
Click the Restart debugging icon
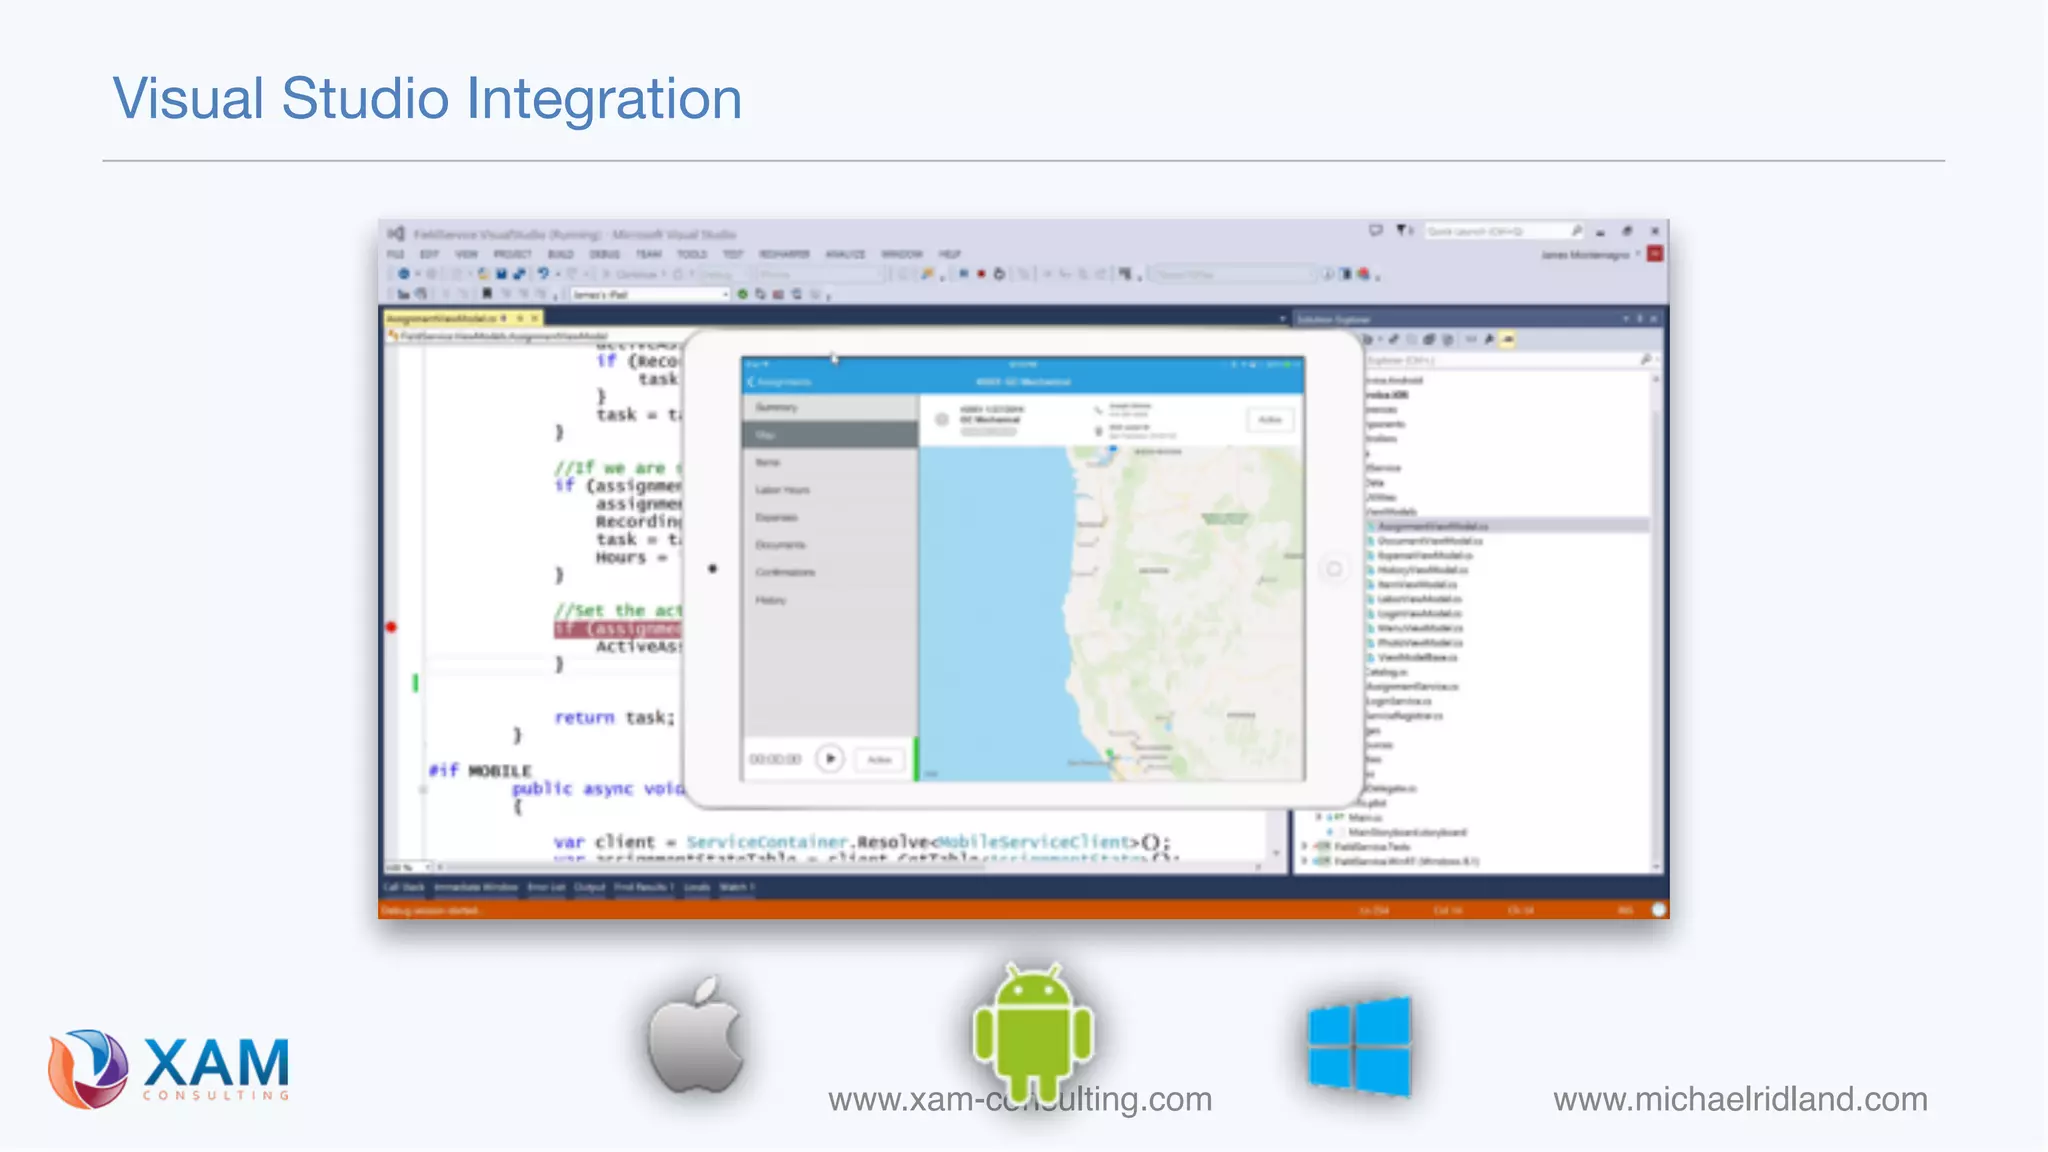[x=999, y=273]
